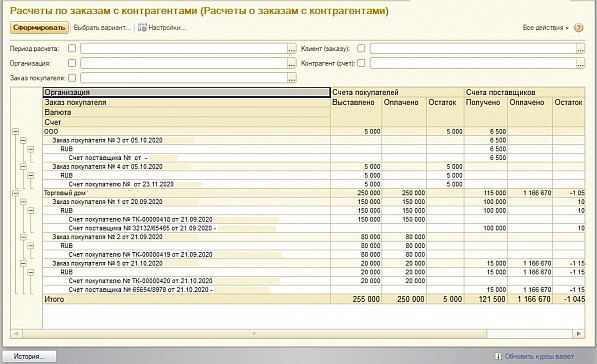This screenshot has width=597, height=364.
Task: Open Выбрать вариант... option
Action: tap(102, 27)
